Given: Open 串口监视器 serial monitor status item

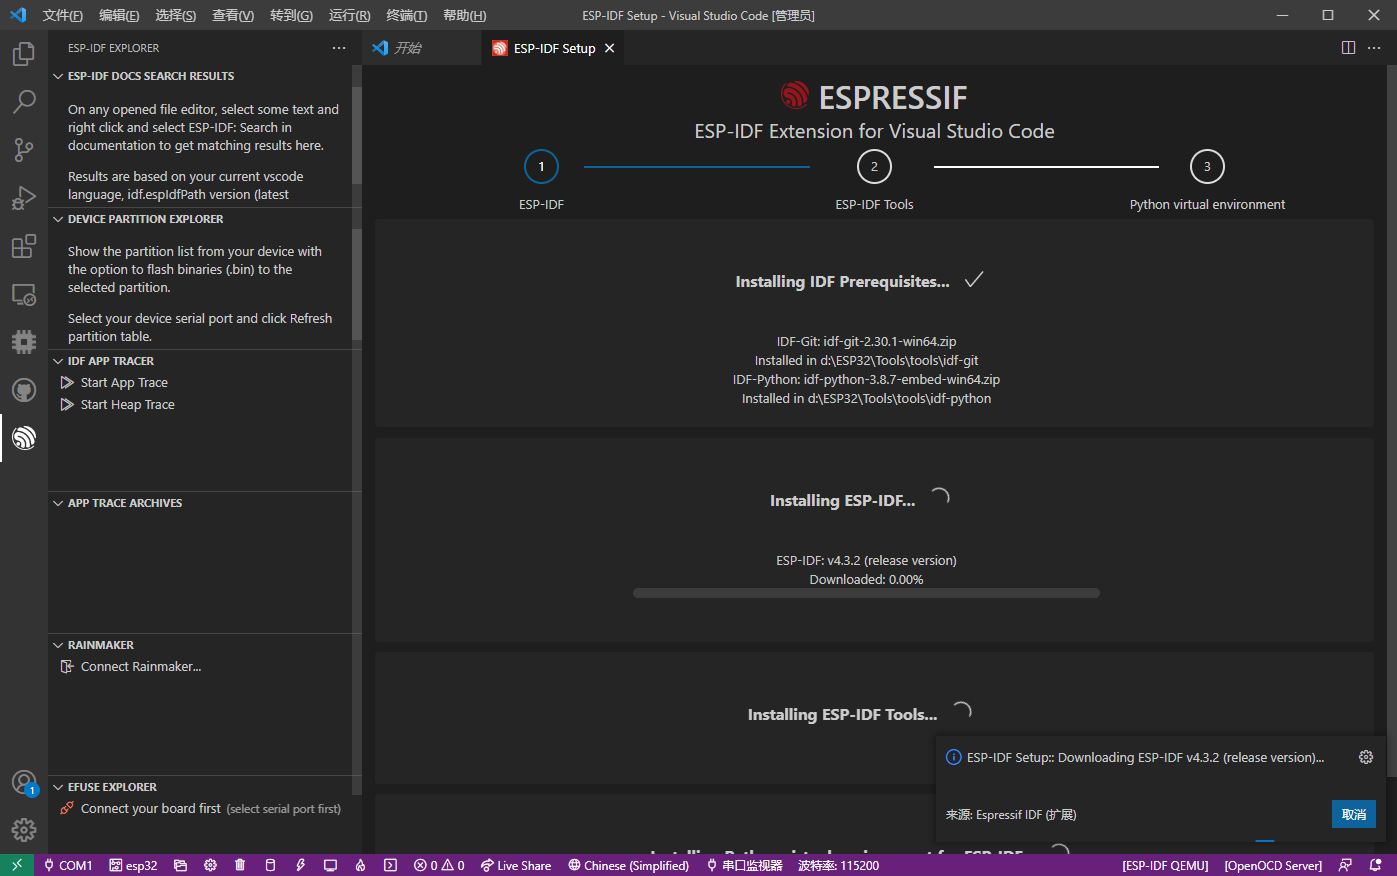Looking at the screenshot, I should coord(744,865).
